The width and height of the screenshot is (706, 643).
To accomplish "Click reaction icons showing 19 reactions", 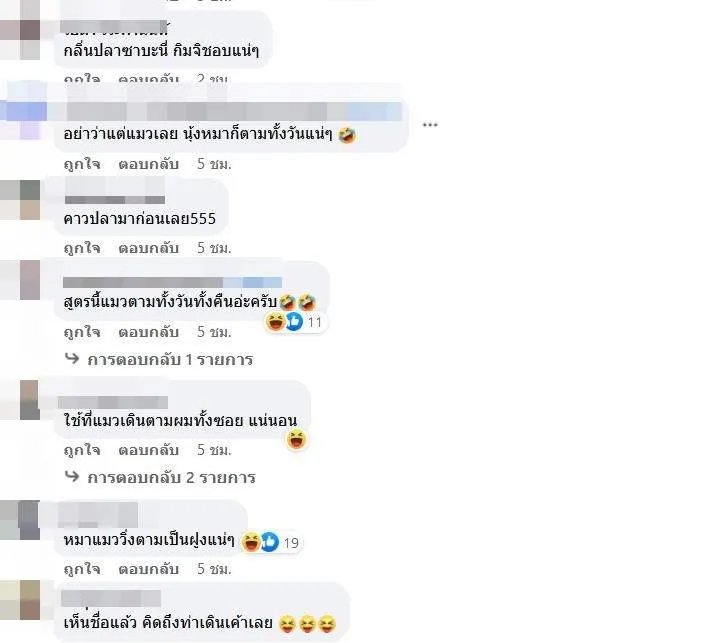I will pos(271,542).
